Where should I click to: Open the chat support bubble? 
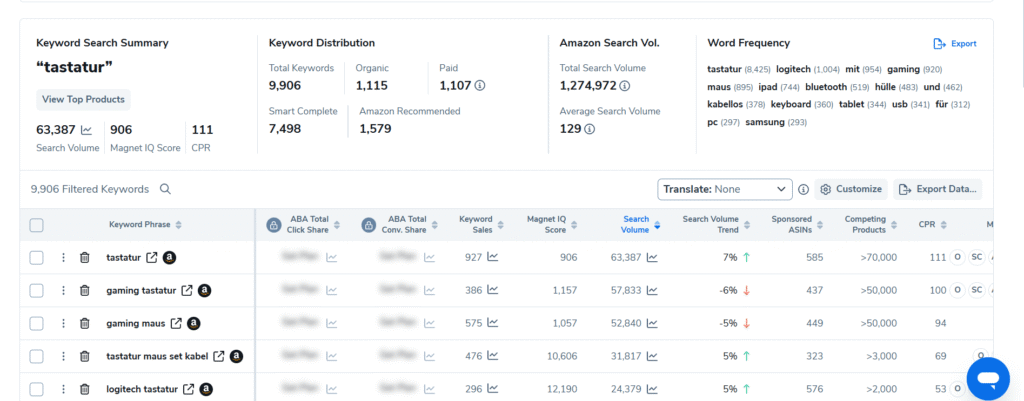pos(988,379)
